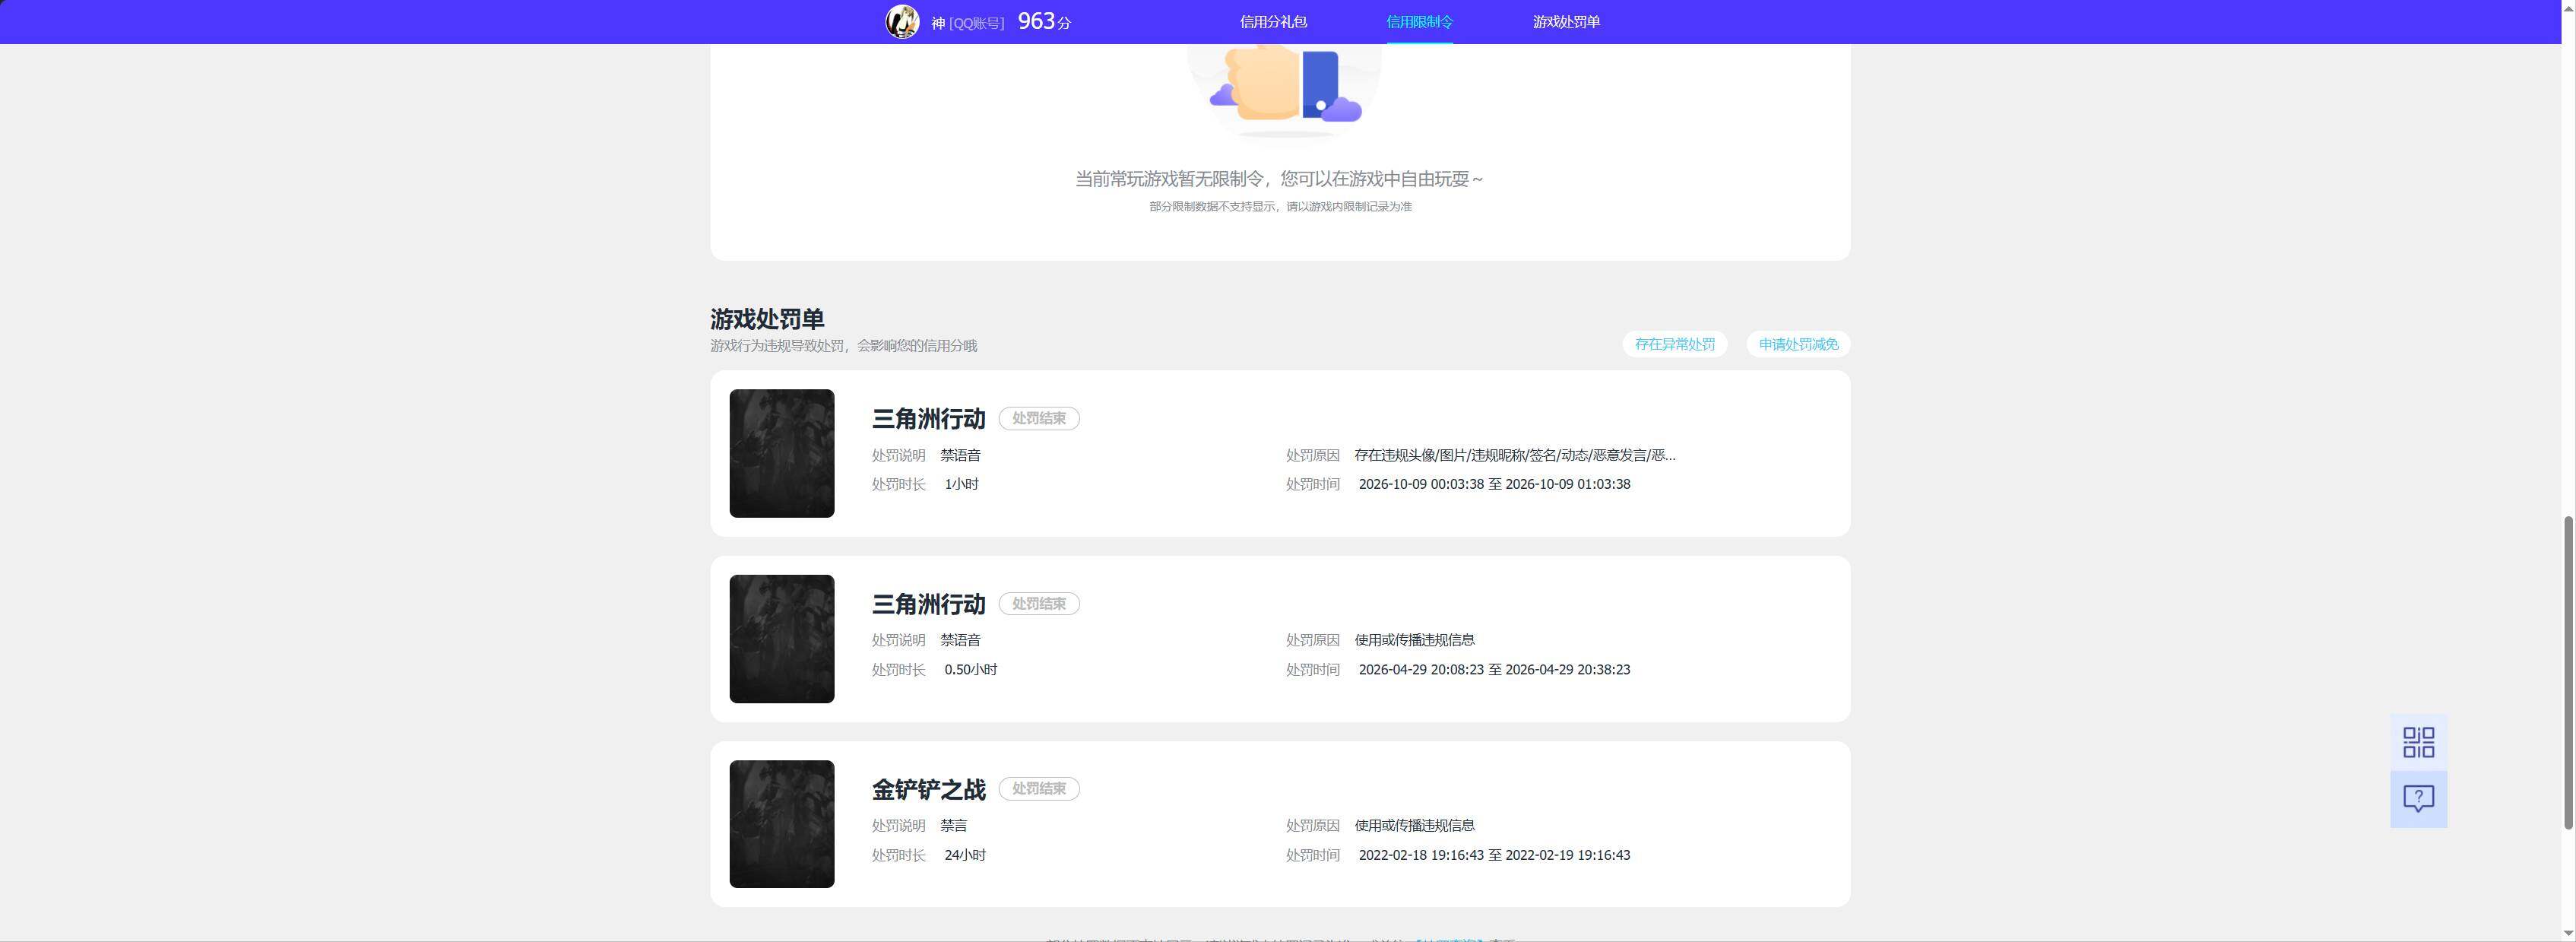Click the message 当前常玩游戏暂无限制令

coord(1278,179)
